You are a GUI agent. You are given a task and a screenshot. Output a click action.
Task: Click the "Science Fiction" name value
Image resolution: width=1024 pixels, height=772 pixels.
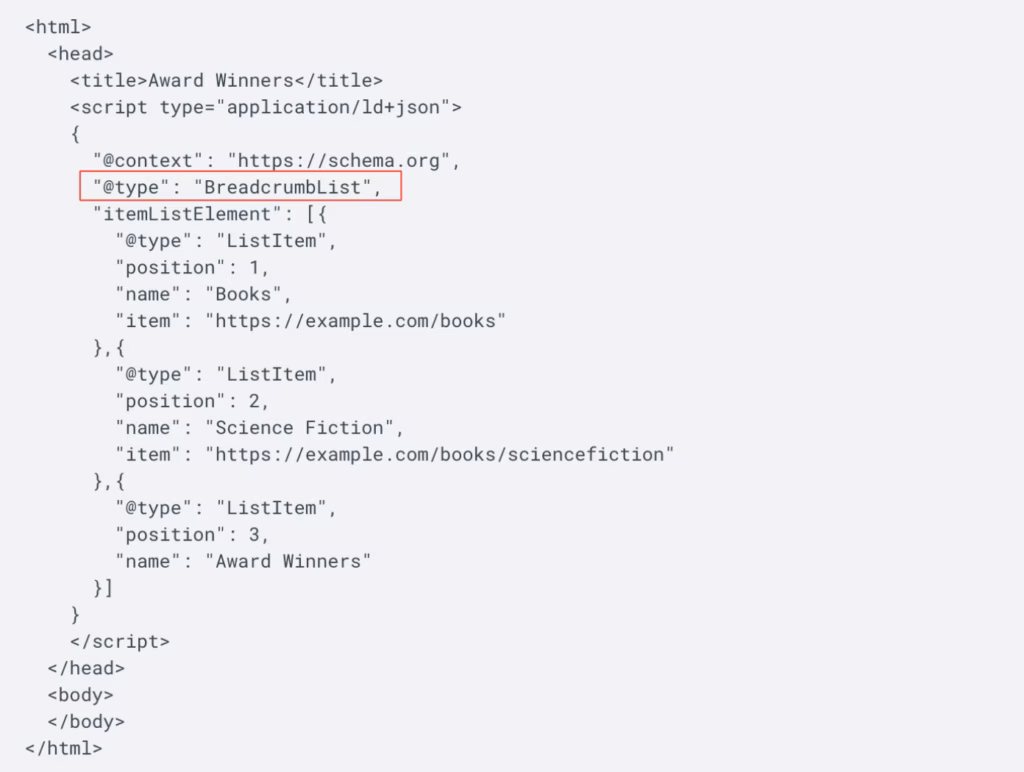point(304,428)
